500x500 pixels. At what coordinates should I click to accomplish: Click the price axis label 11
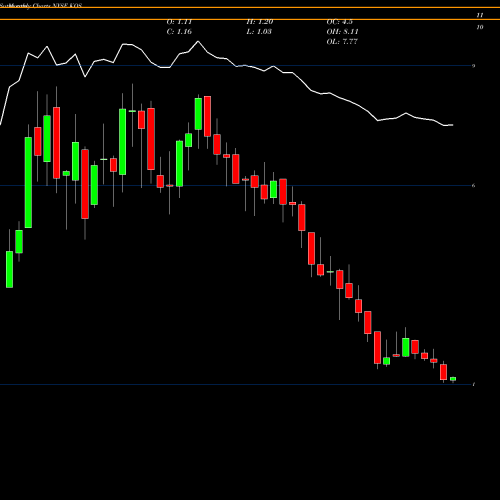(480, 15)
